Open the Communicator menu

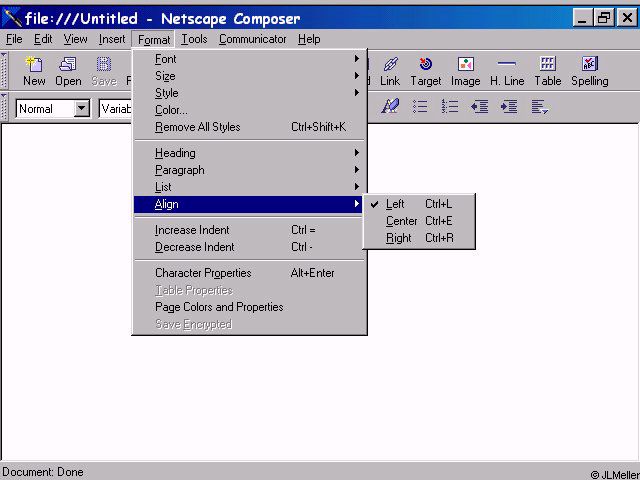coord(252,40)
